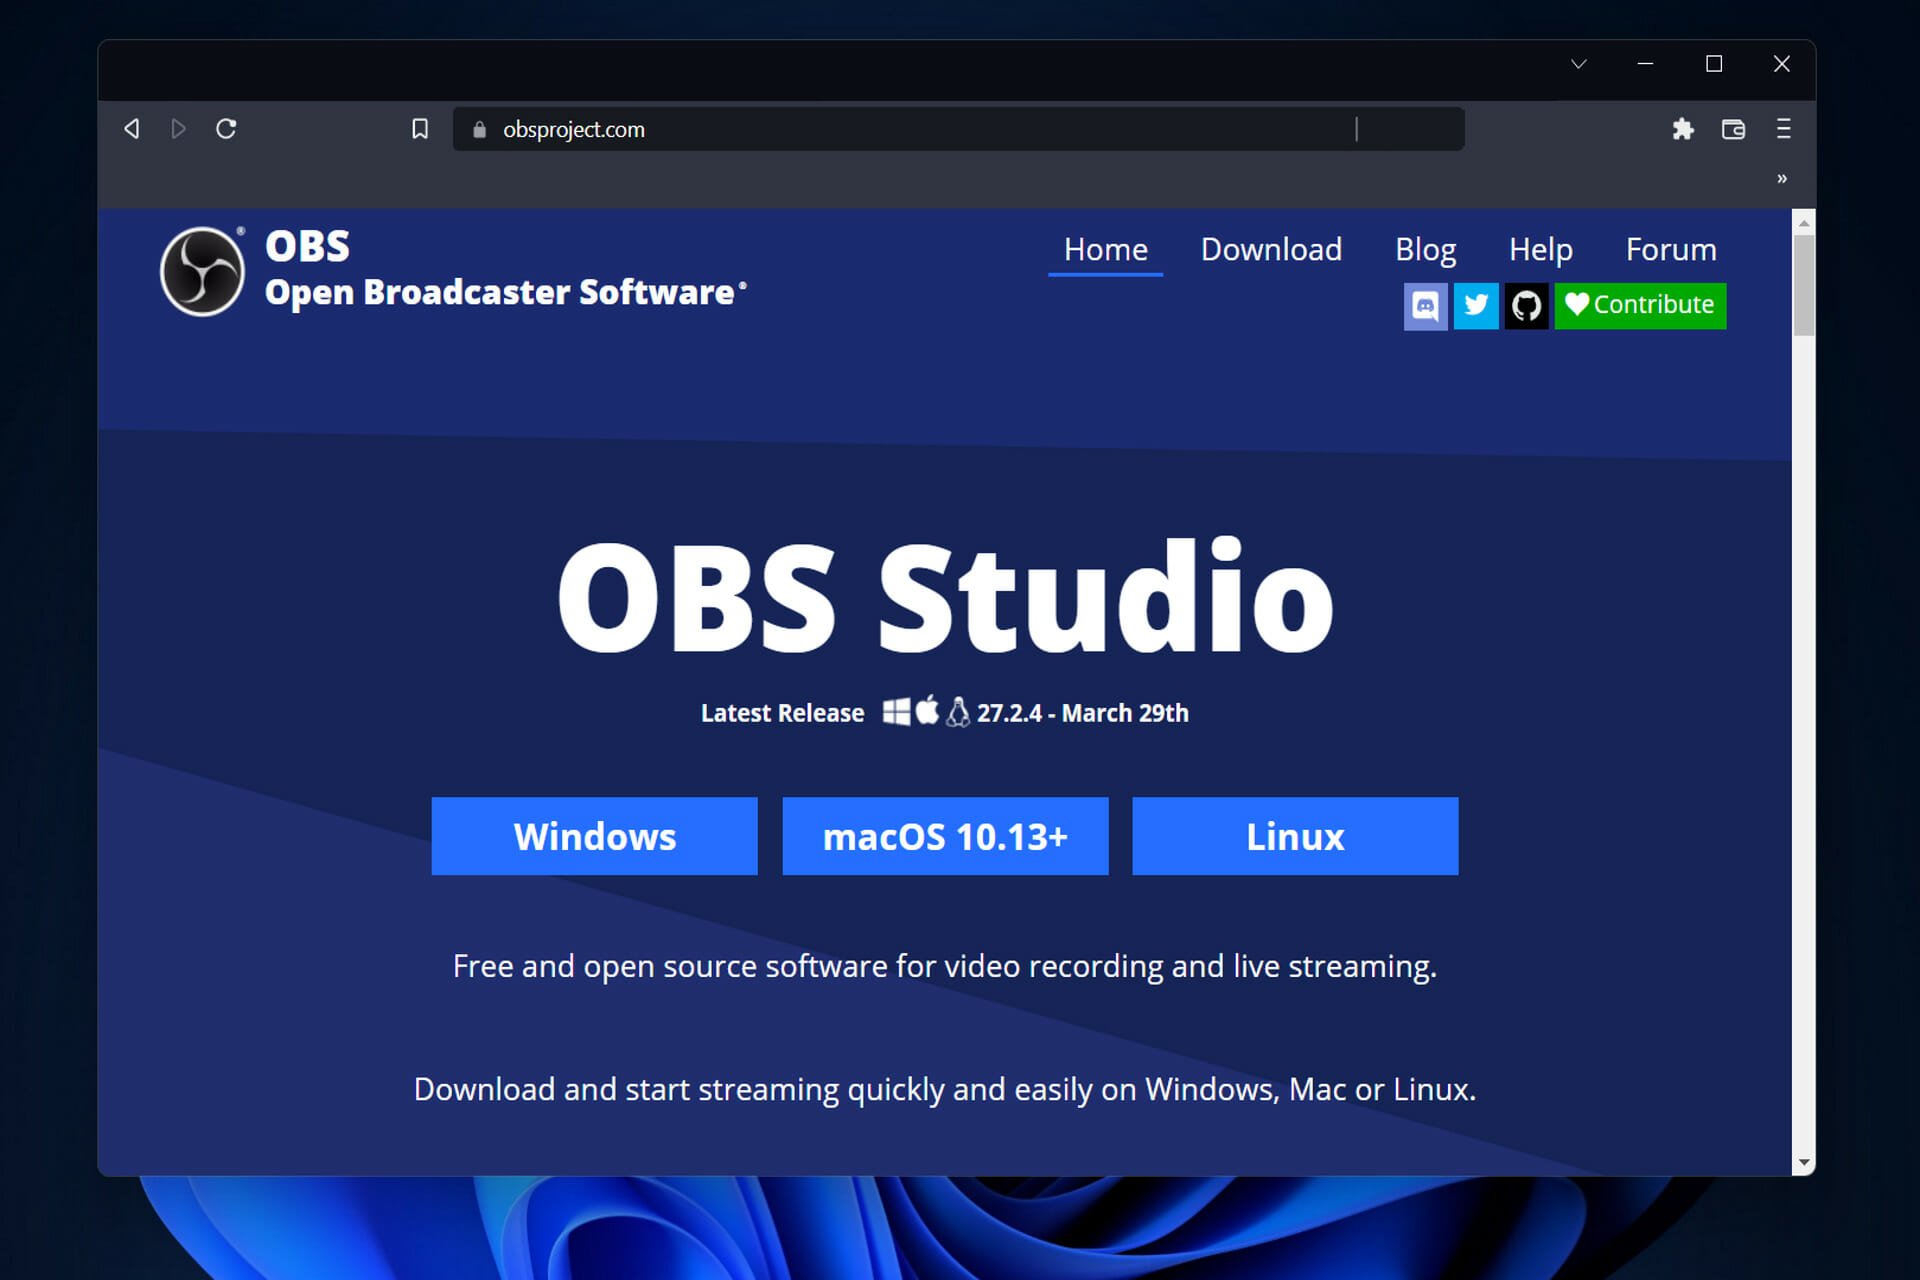Click the Linux download button
The image size is (1920, 1280).
1295,836
